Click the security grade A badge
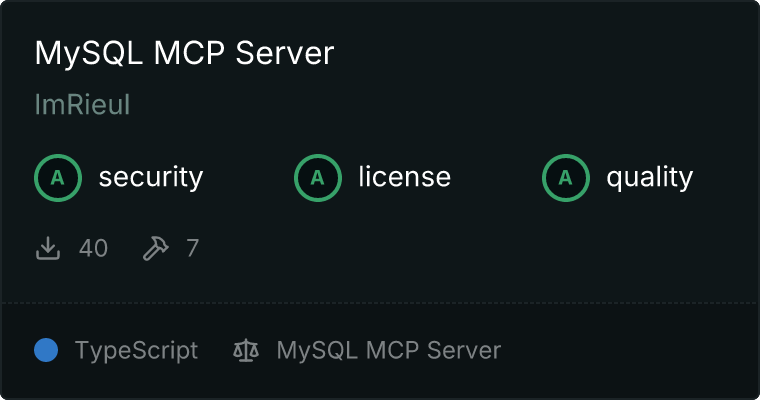This screenshot has width=760, height=400. (x=58, y=178)
